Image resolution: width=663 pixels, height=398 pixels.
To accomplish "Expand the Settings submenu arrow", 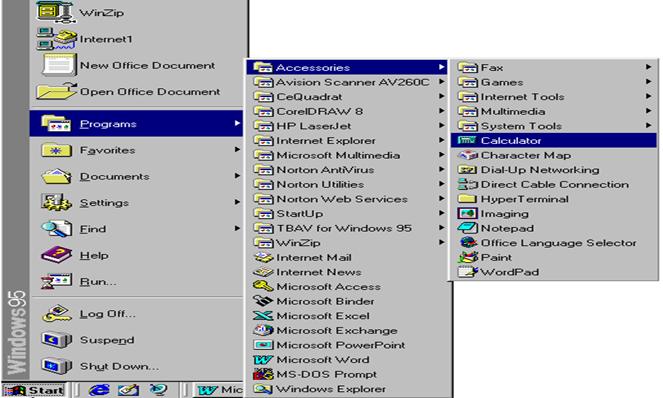I will coord(237,202).
